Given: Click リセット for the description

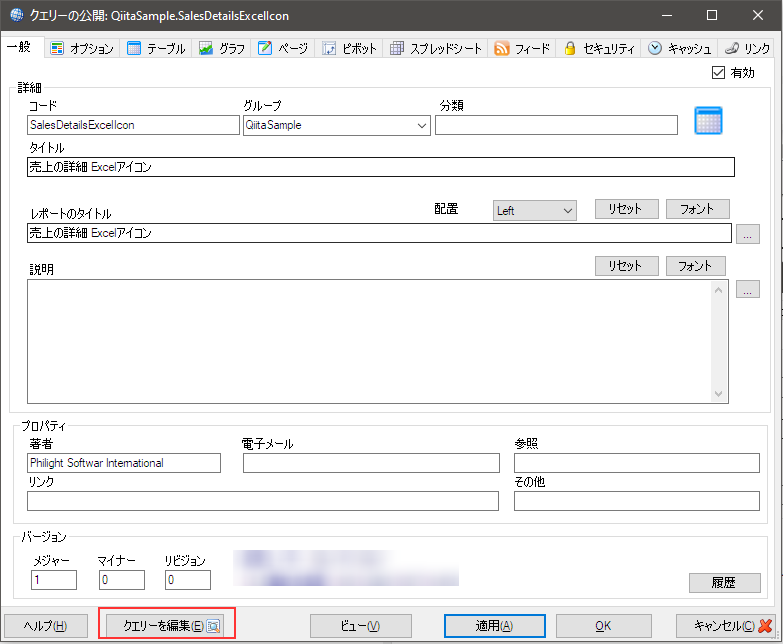Looking at the screenshot, I should (627, 266).
